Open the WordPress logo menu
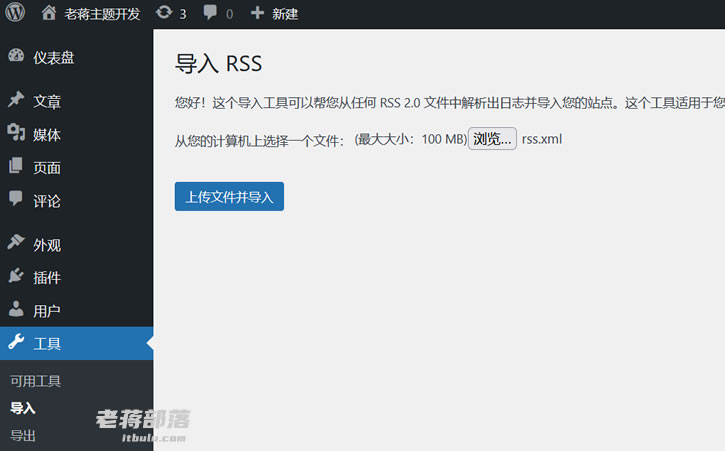 pos(15,12)
